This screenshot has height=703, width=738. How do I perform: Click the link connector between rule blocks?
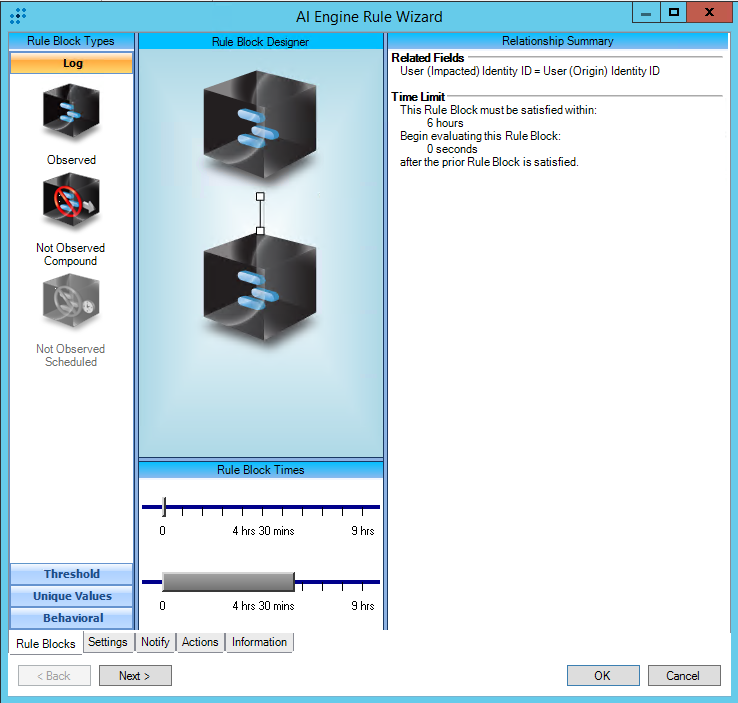(260, 213)
